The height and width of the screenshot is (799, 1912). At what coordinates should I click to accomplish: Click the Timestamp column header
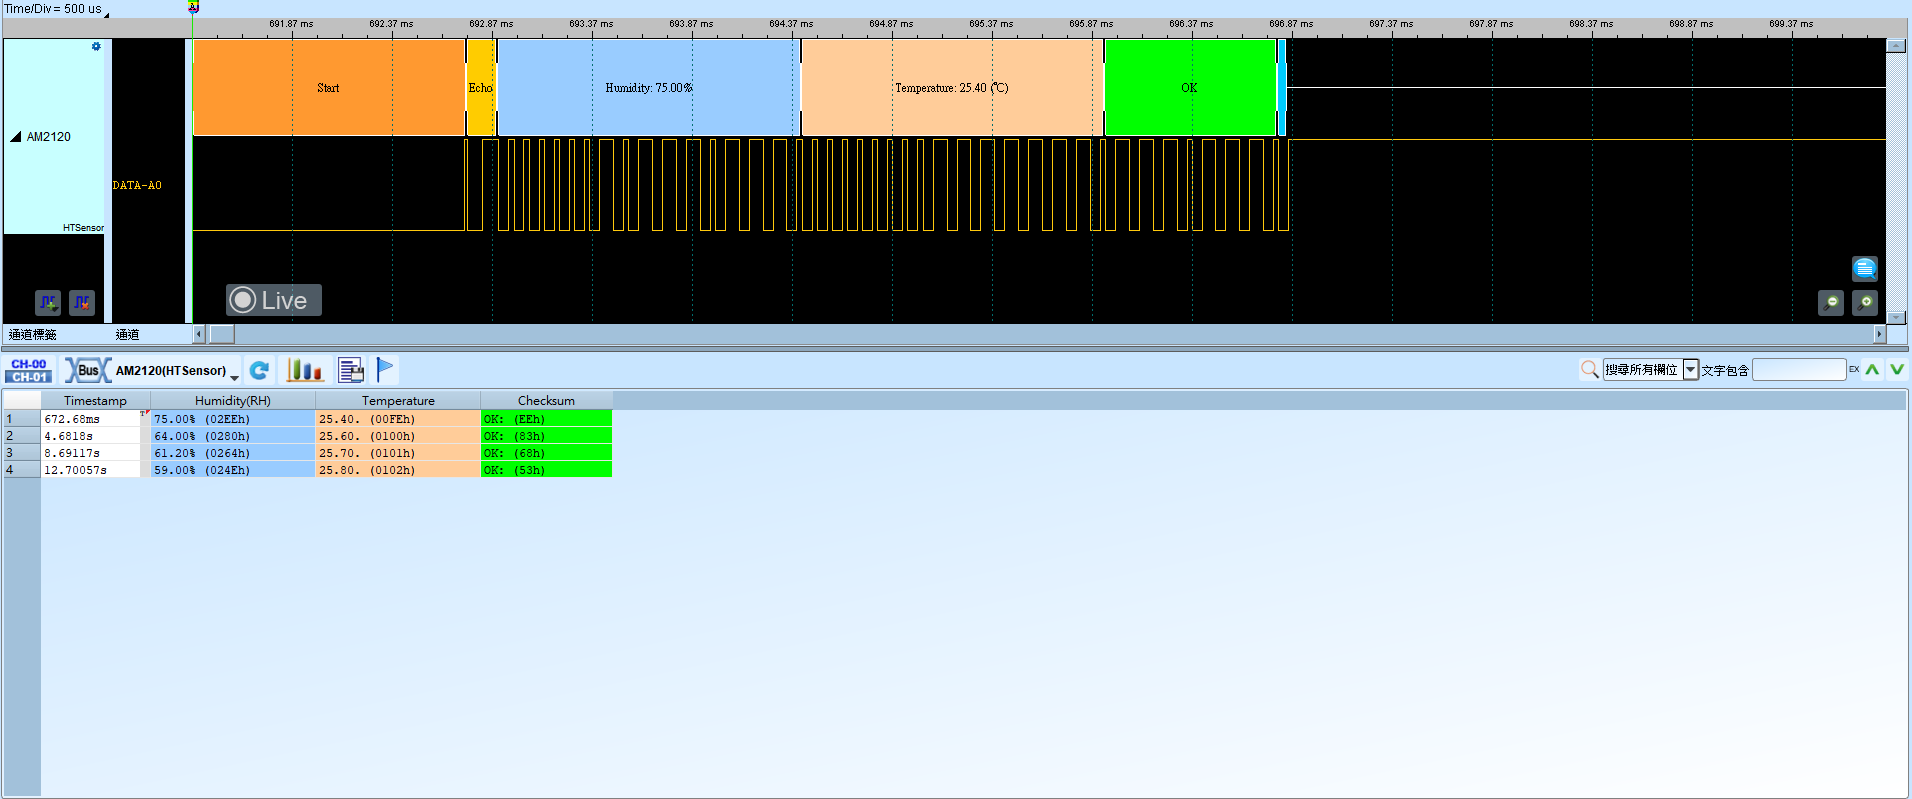(x=95, y=401)
